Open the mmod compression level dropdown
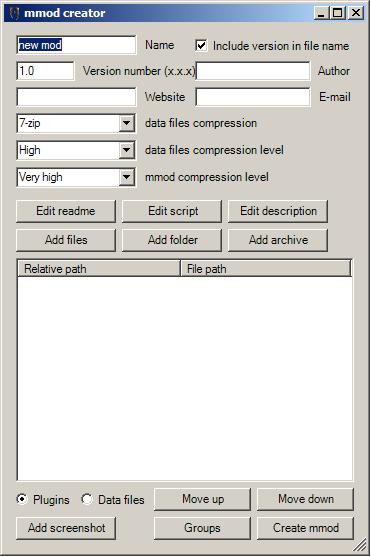Screen dimensions: 371x557 [76, 177]
